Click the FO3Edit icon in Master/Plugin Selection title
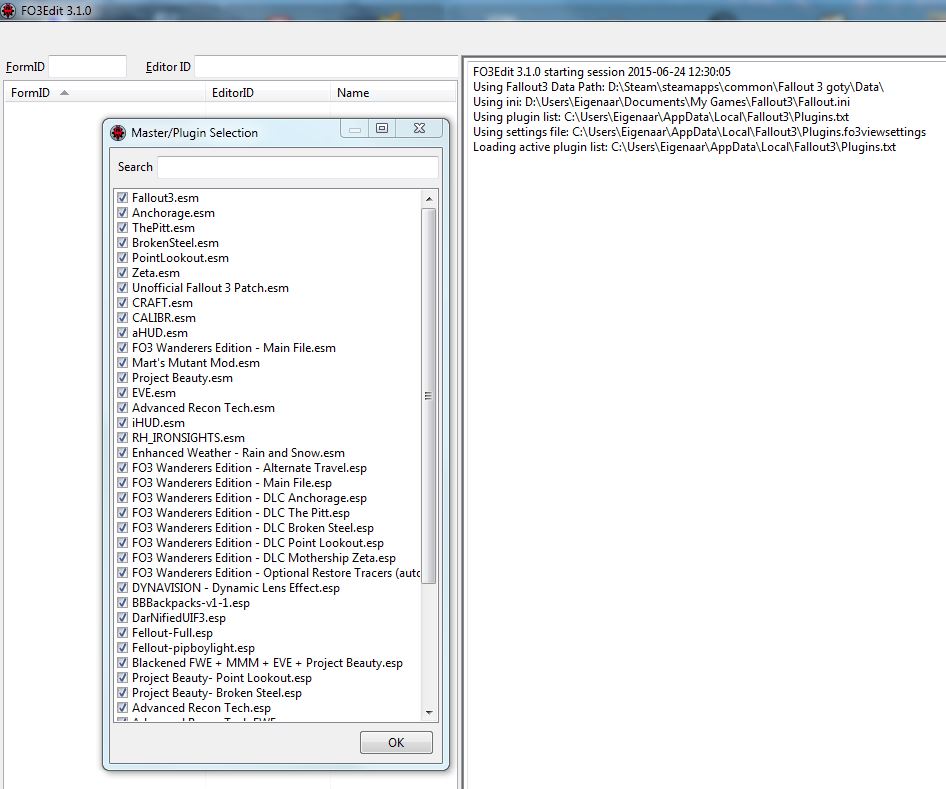 tap(118, 133)
